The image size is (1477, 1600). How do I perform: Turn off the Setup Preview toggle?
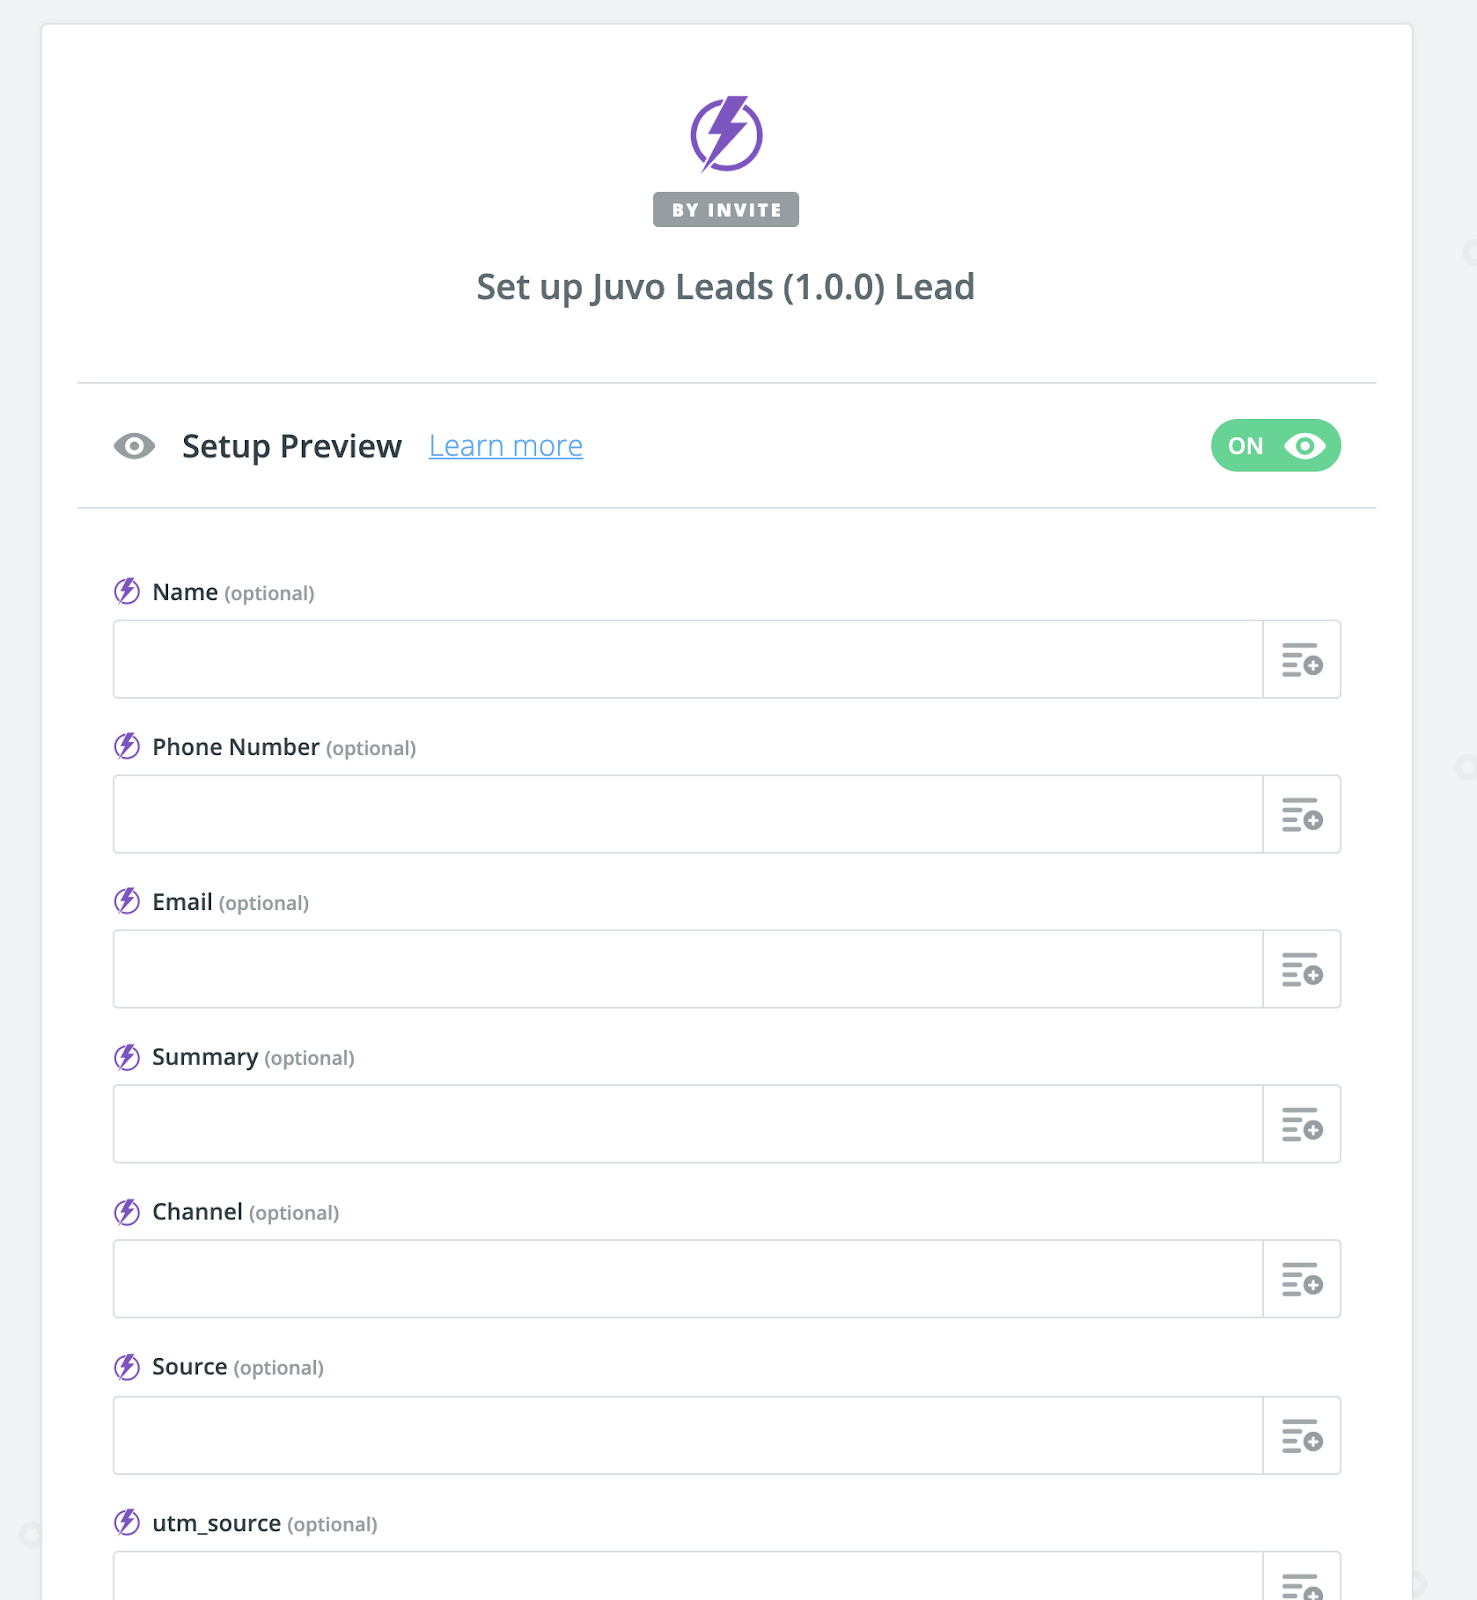point(1275,446)
